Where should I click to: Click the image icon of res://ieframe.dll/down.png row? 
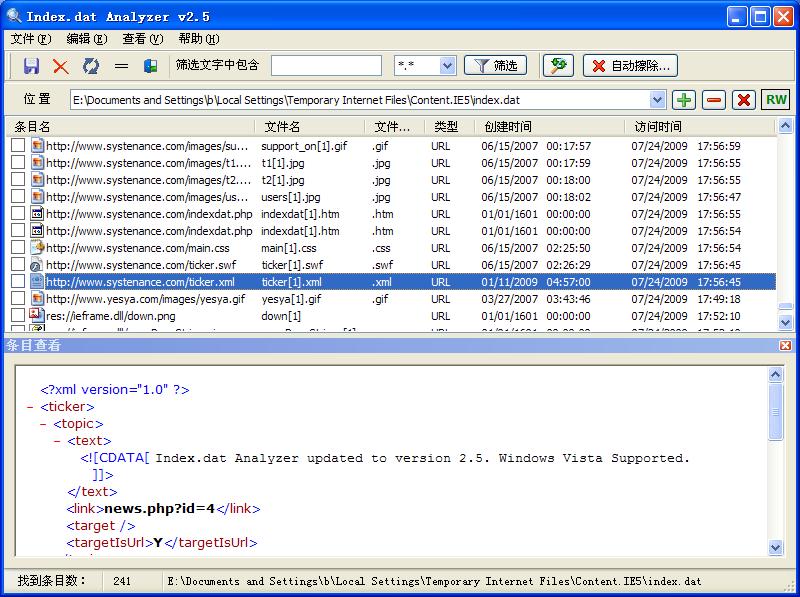36,315
